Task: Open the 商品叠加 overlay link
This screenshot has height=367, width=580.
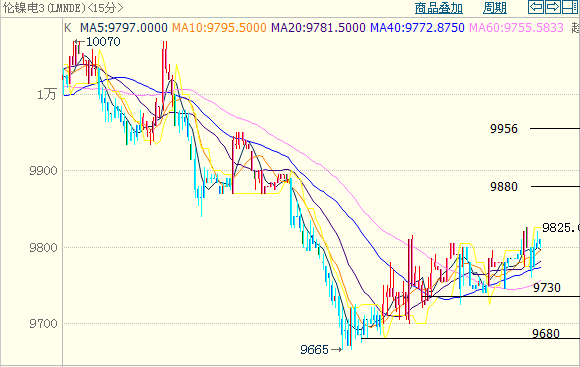Action: pyautogui.click(x=438, y=8)
